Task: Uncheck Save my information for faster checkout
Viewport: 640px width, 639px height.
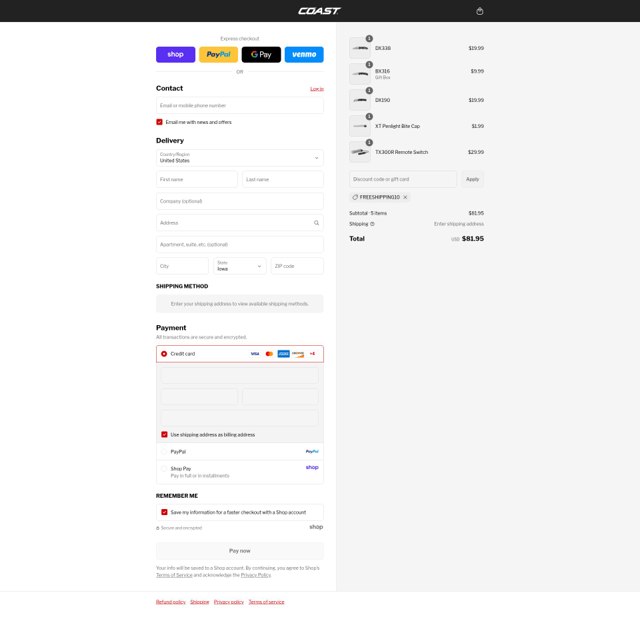Action: pyautogui.click(x=164, y=512)
